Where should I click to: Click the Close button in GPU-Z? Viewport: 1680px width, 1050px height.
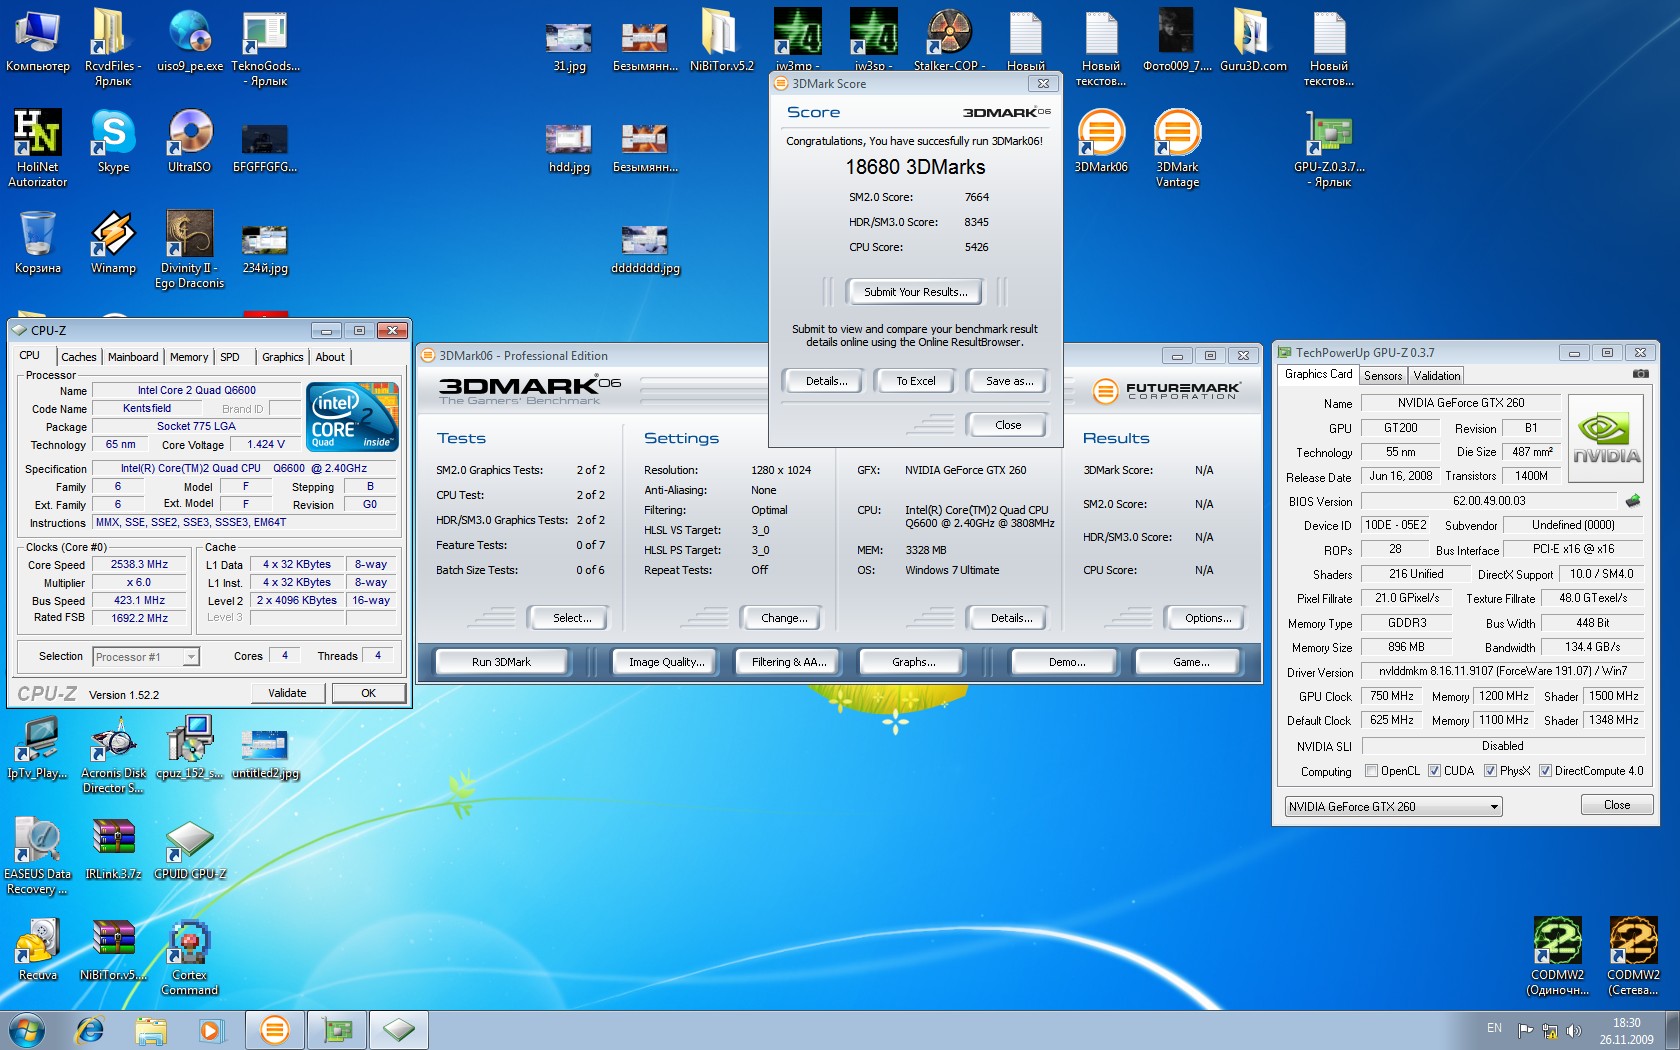[1616, 805]
